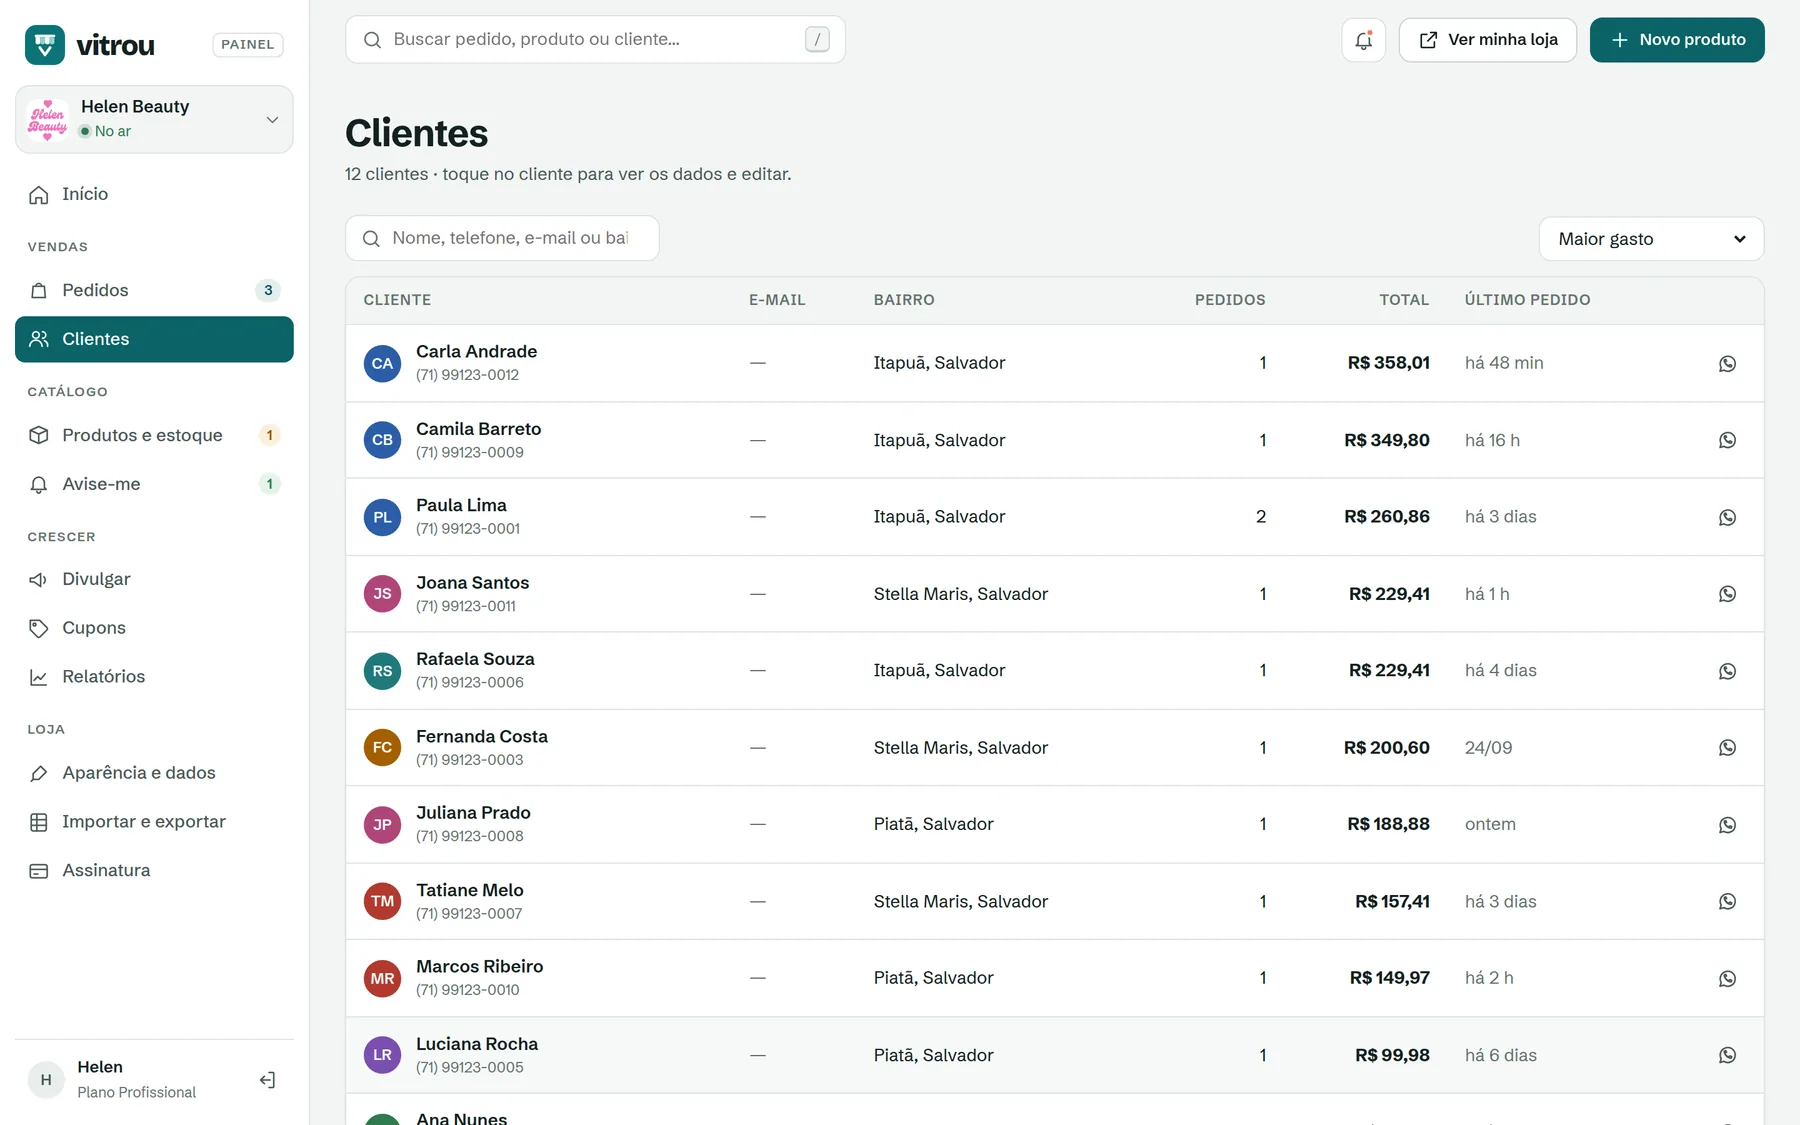1800x1125 pixels.
Task: Click the Novo produto button
Action: (x=1677, y=40)
